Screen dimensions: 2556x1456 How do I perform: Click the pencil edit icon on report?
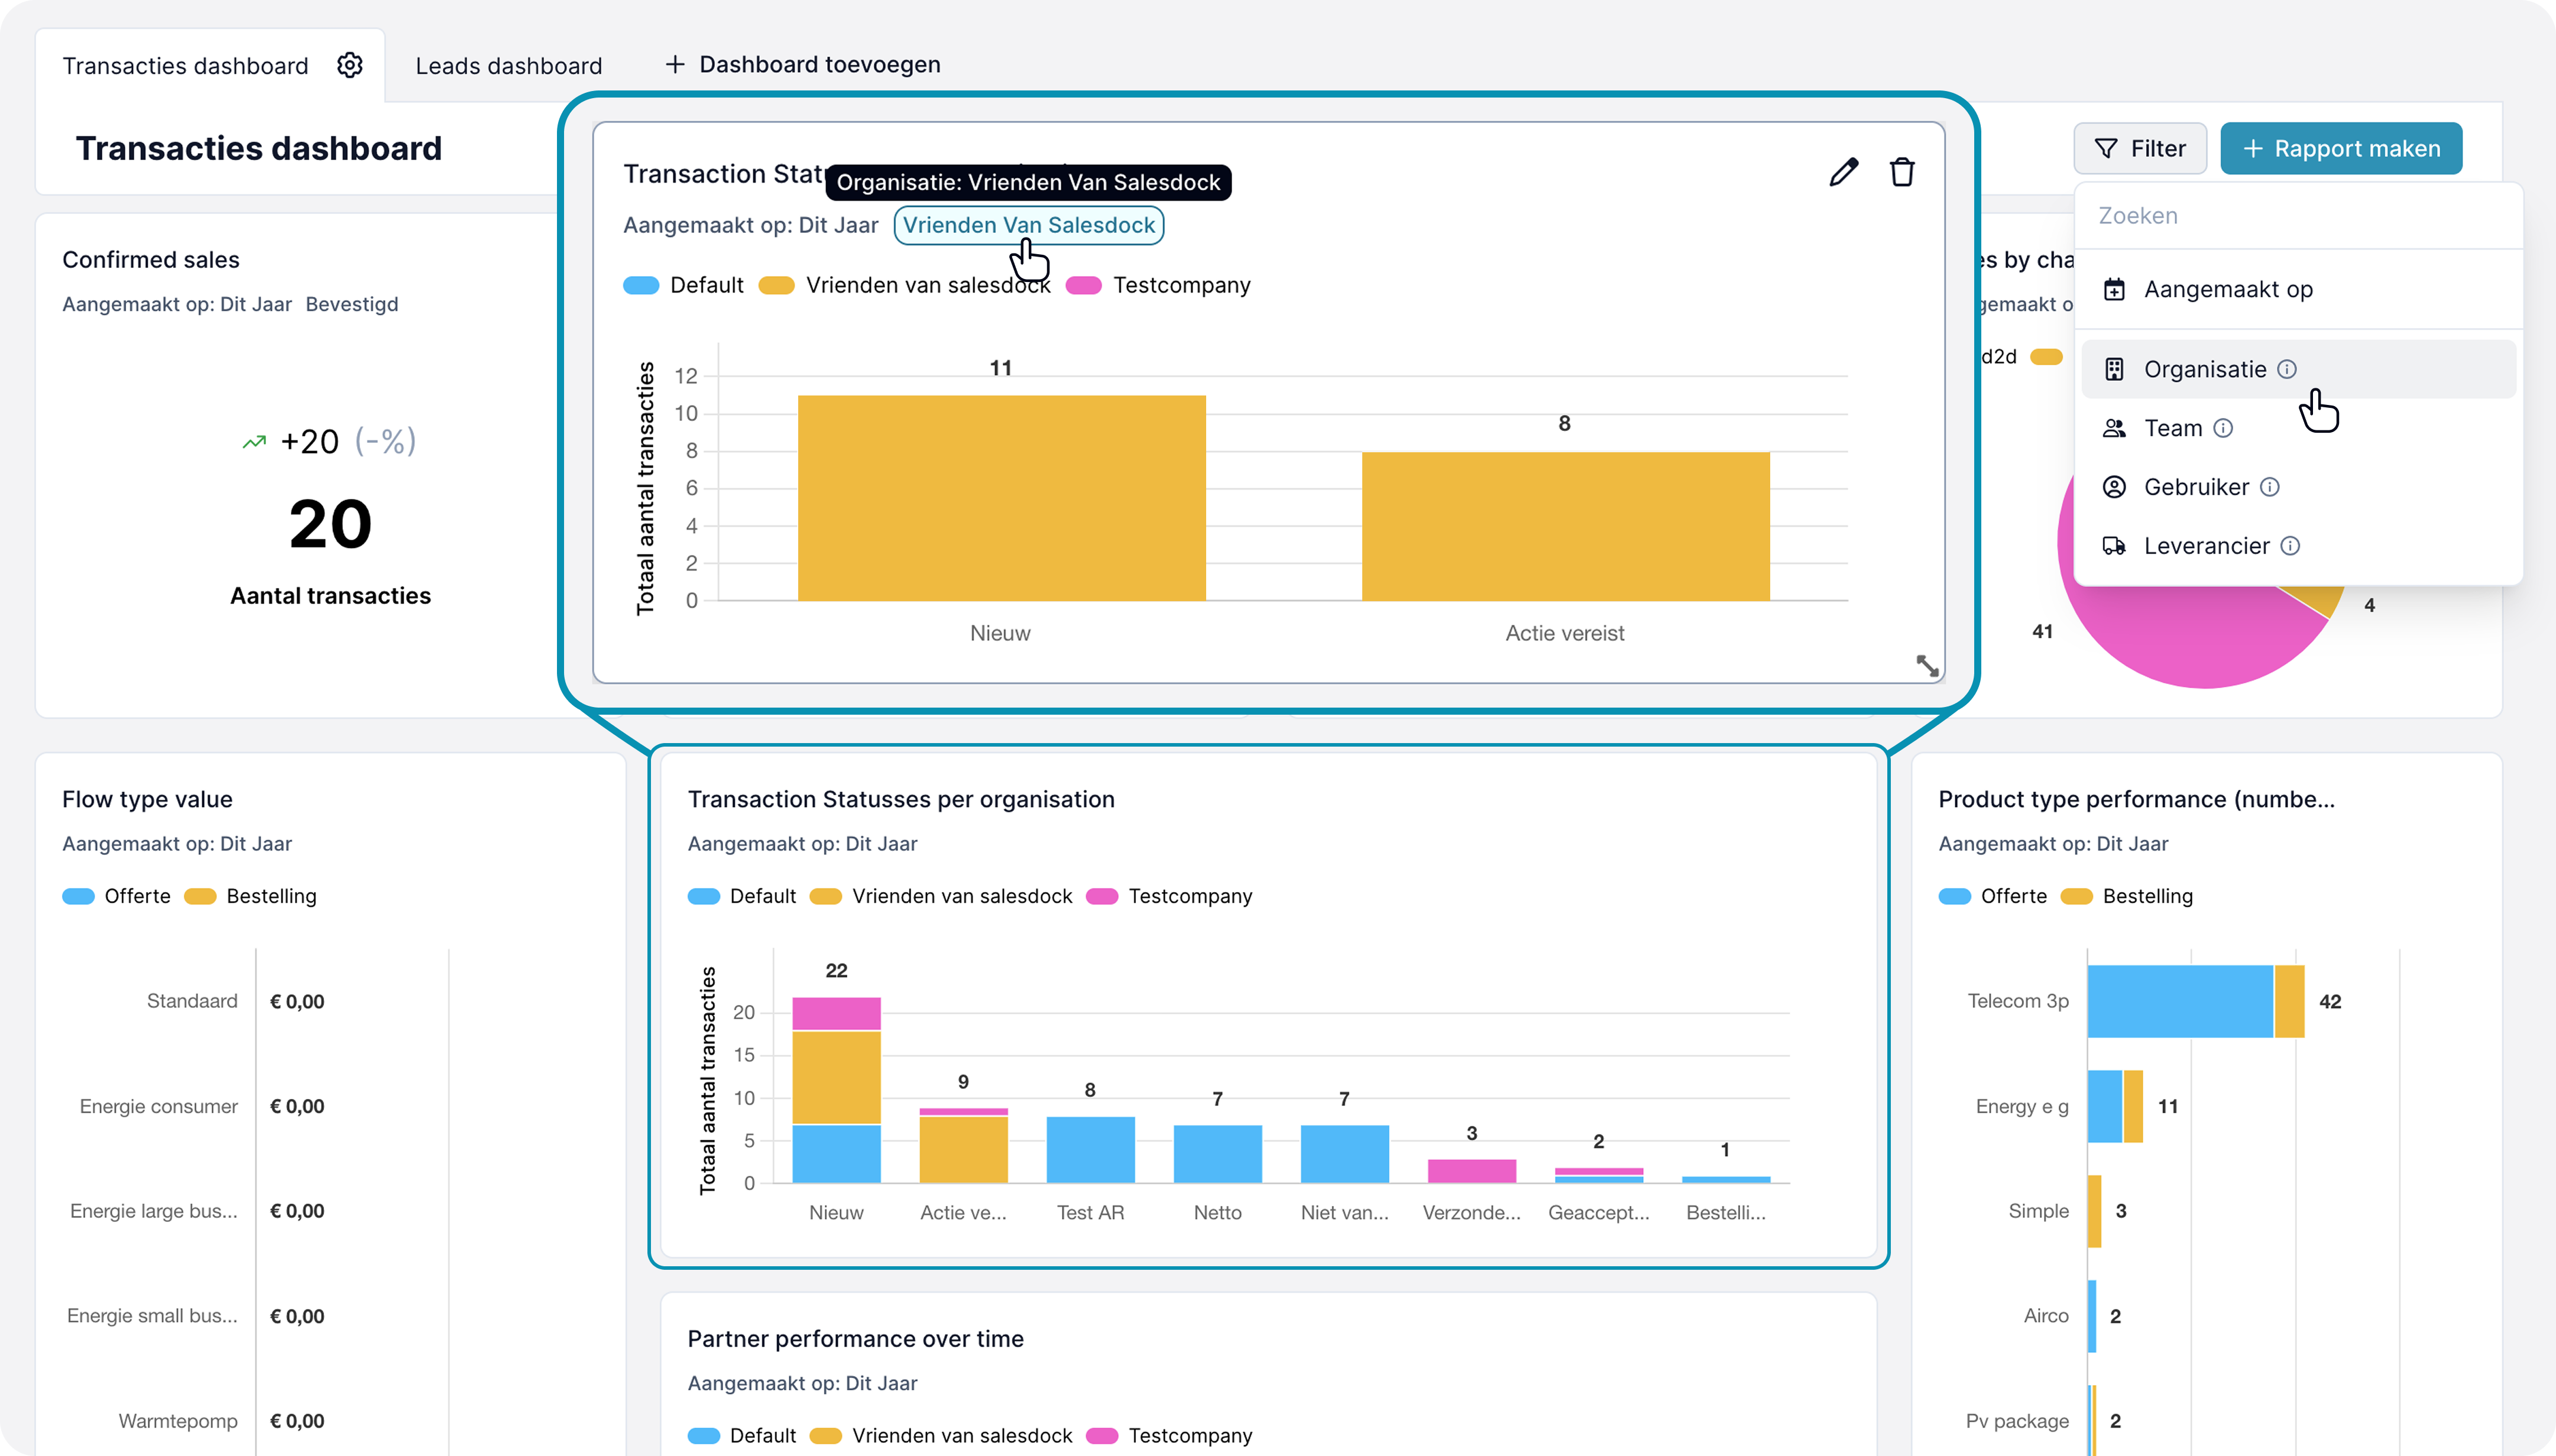point(1843,172)
